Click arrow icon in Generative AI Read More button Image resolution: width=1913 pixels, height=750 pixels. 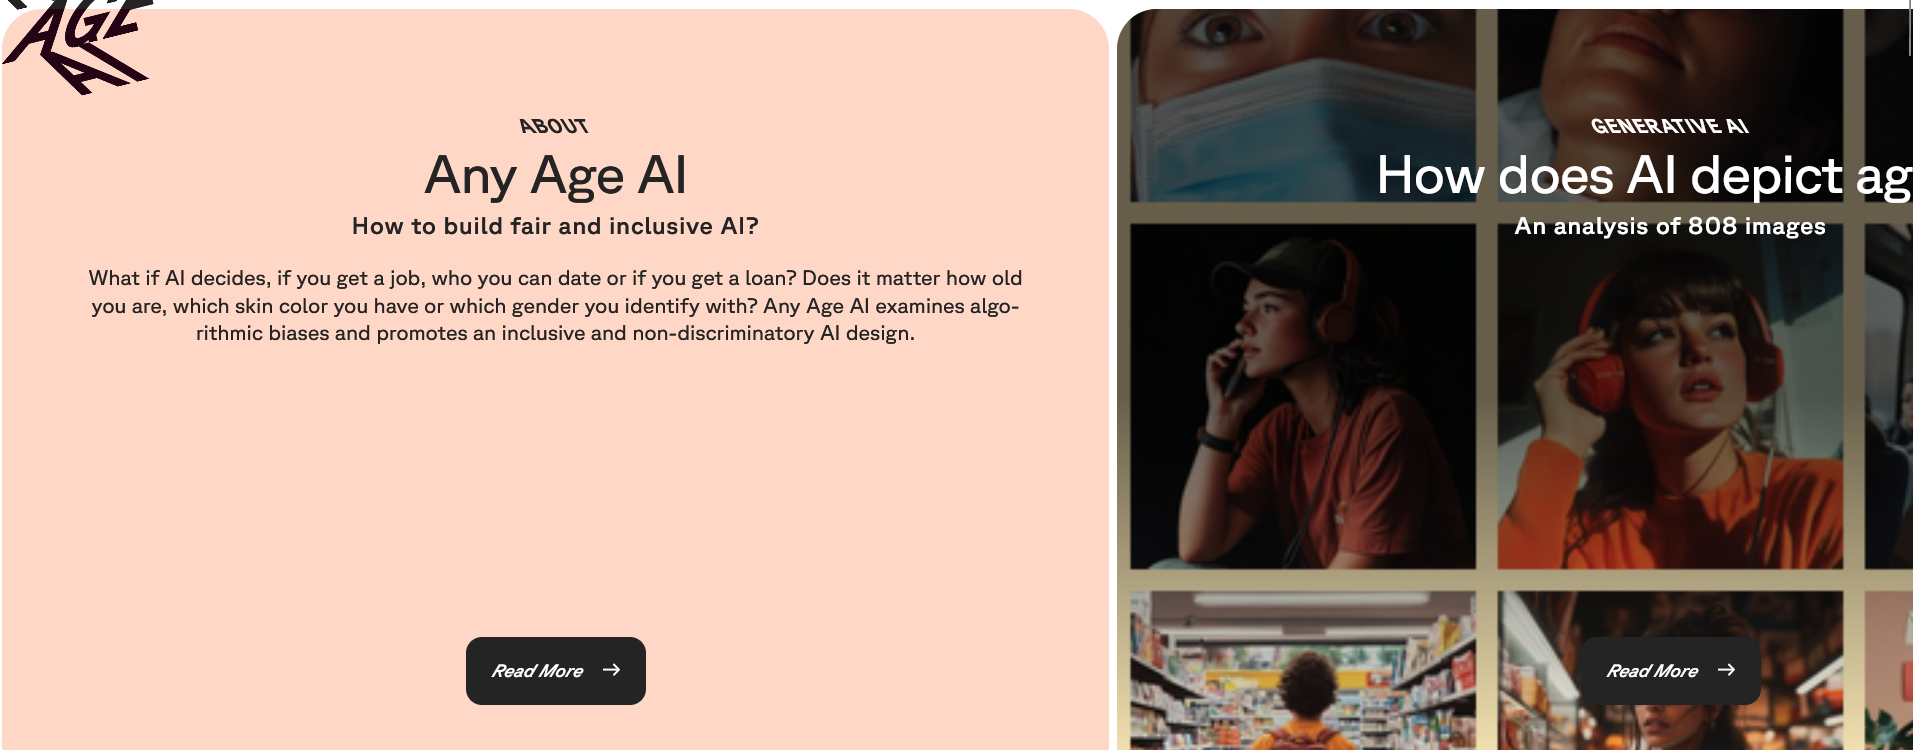(1726, 670)
